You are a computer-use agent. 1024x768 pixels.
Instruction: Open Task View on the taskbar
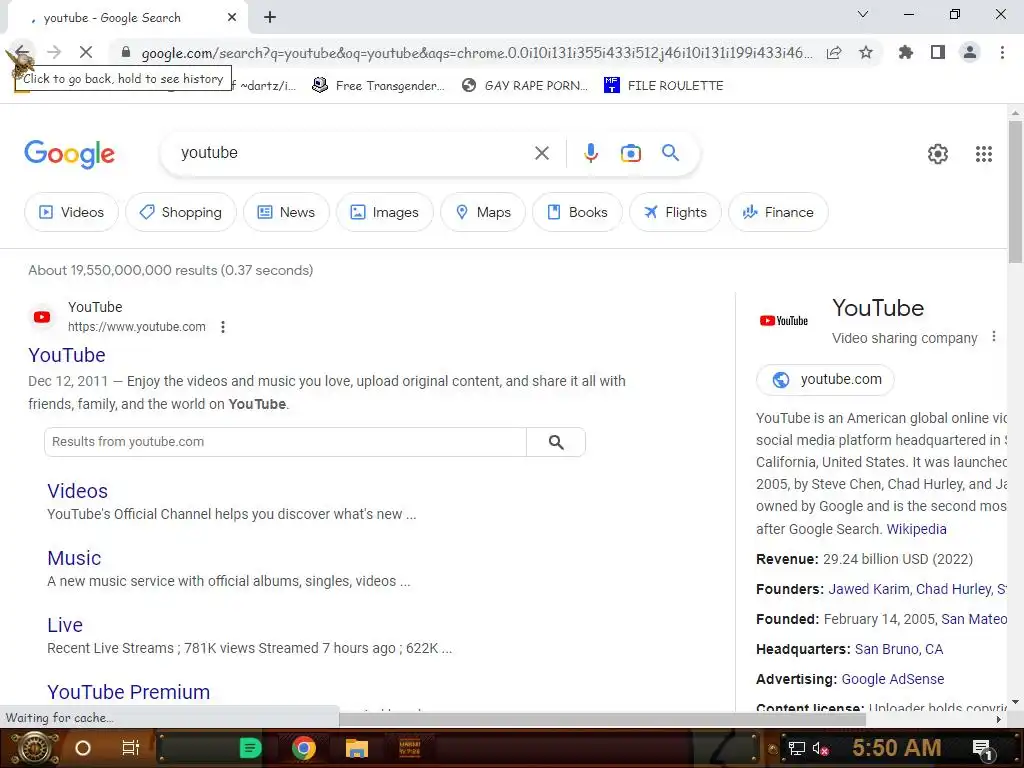point(131,748)
